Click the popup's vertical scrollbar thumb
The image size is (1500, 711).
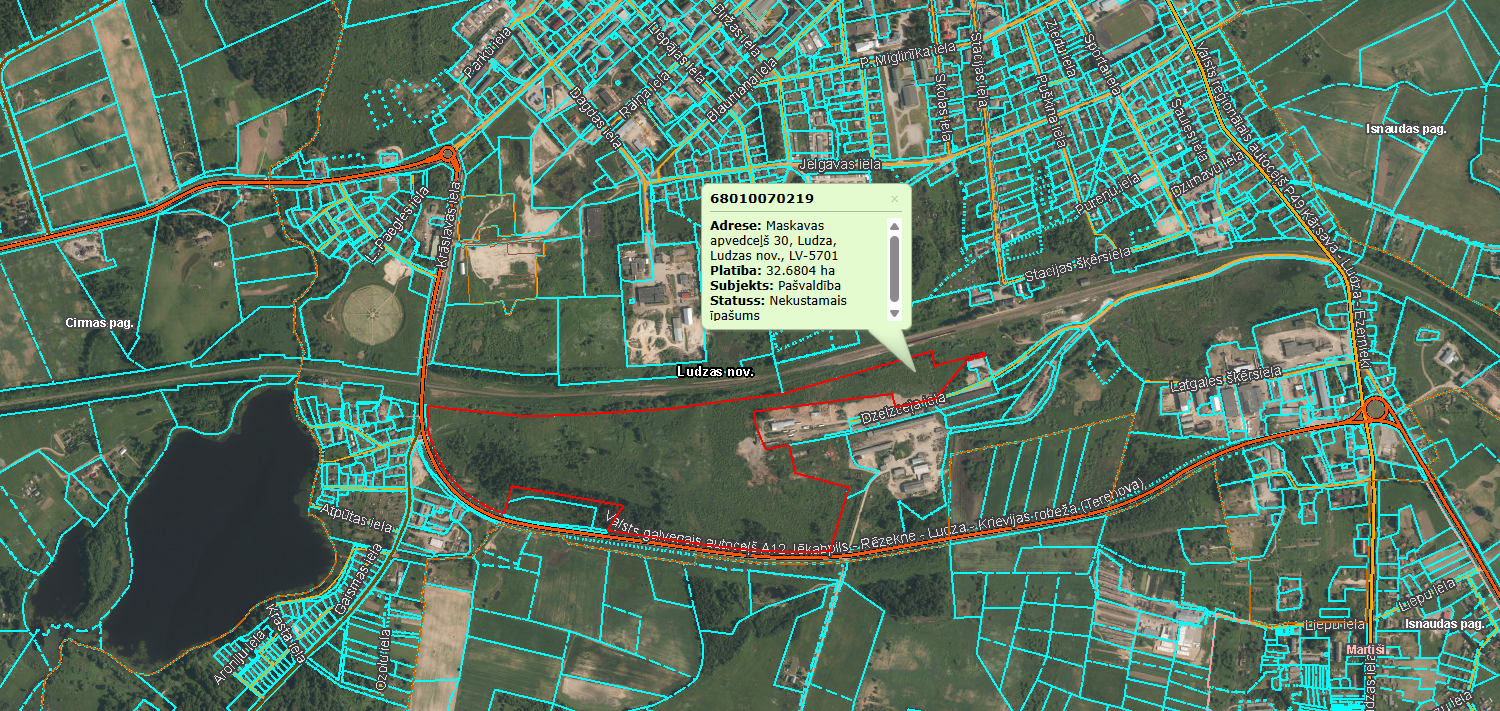[x=894, y=267]
